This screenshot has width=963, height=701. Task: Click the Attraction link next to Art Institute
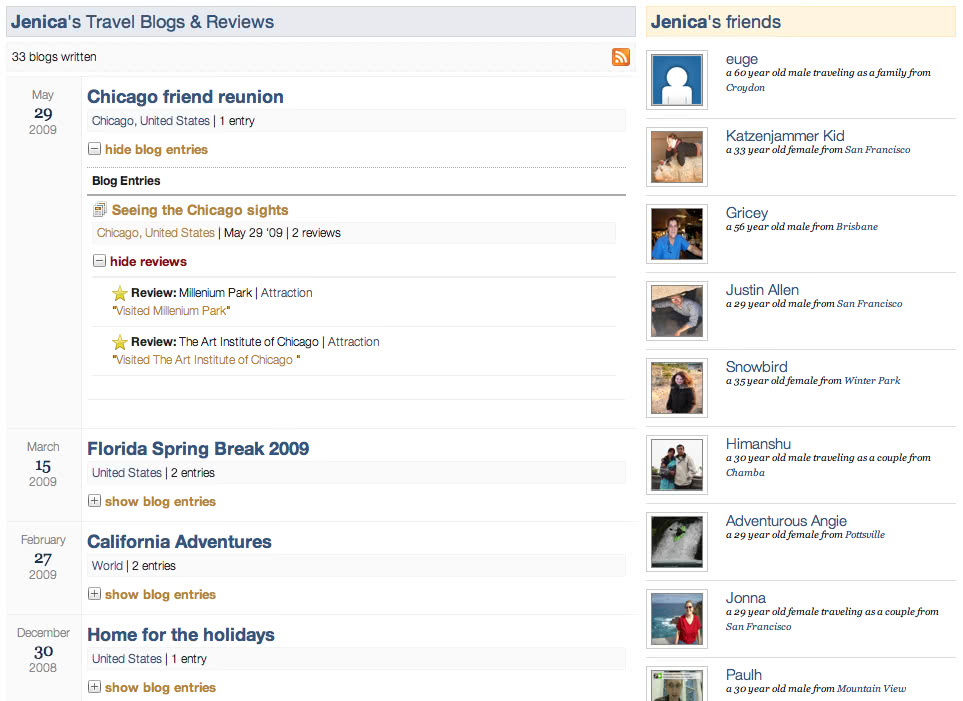pyautogui.click(x=354, y=342)
